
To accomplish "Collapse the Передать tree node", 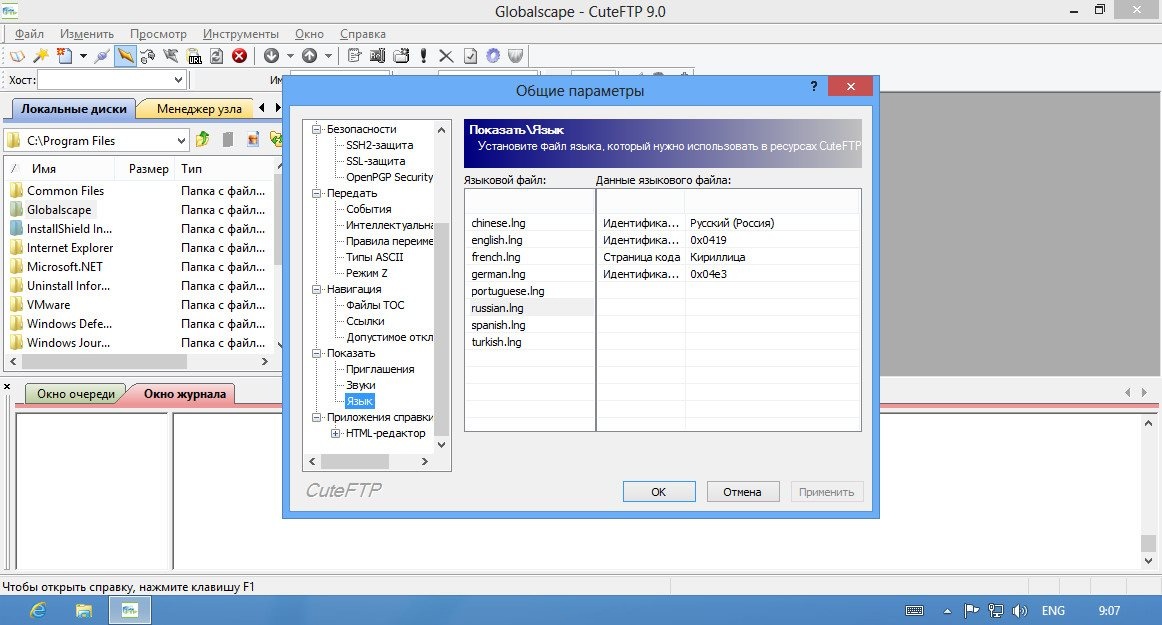I will coord(316,193).
